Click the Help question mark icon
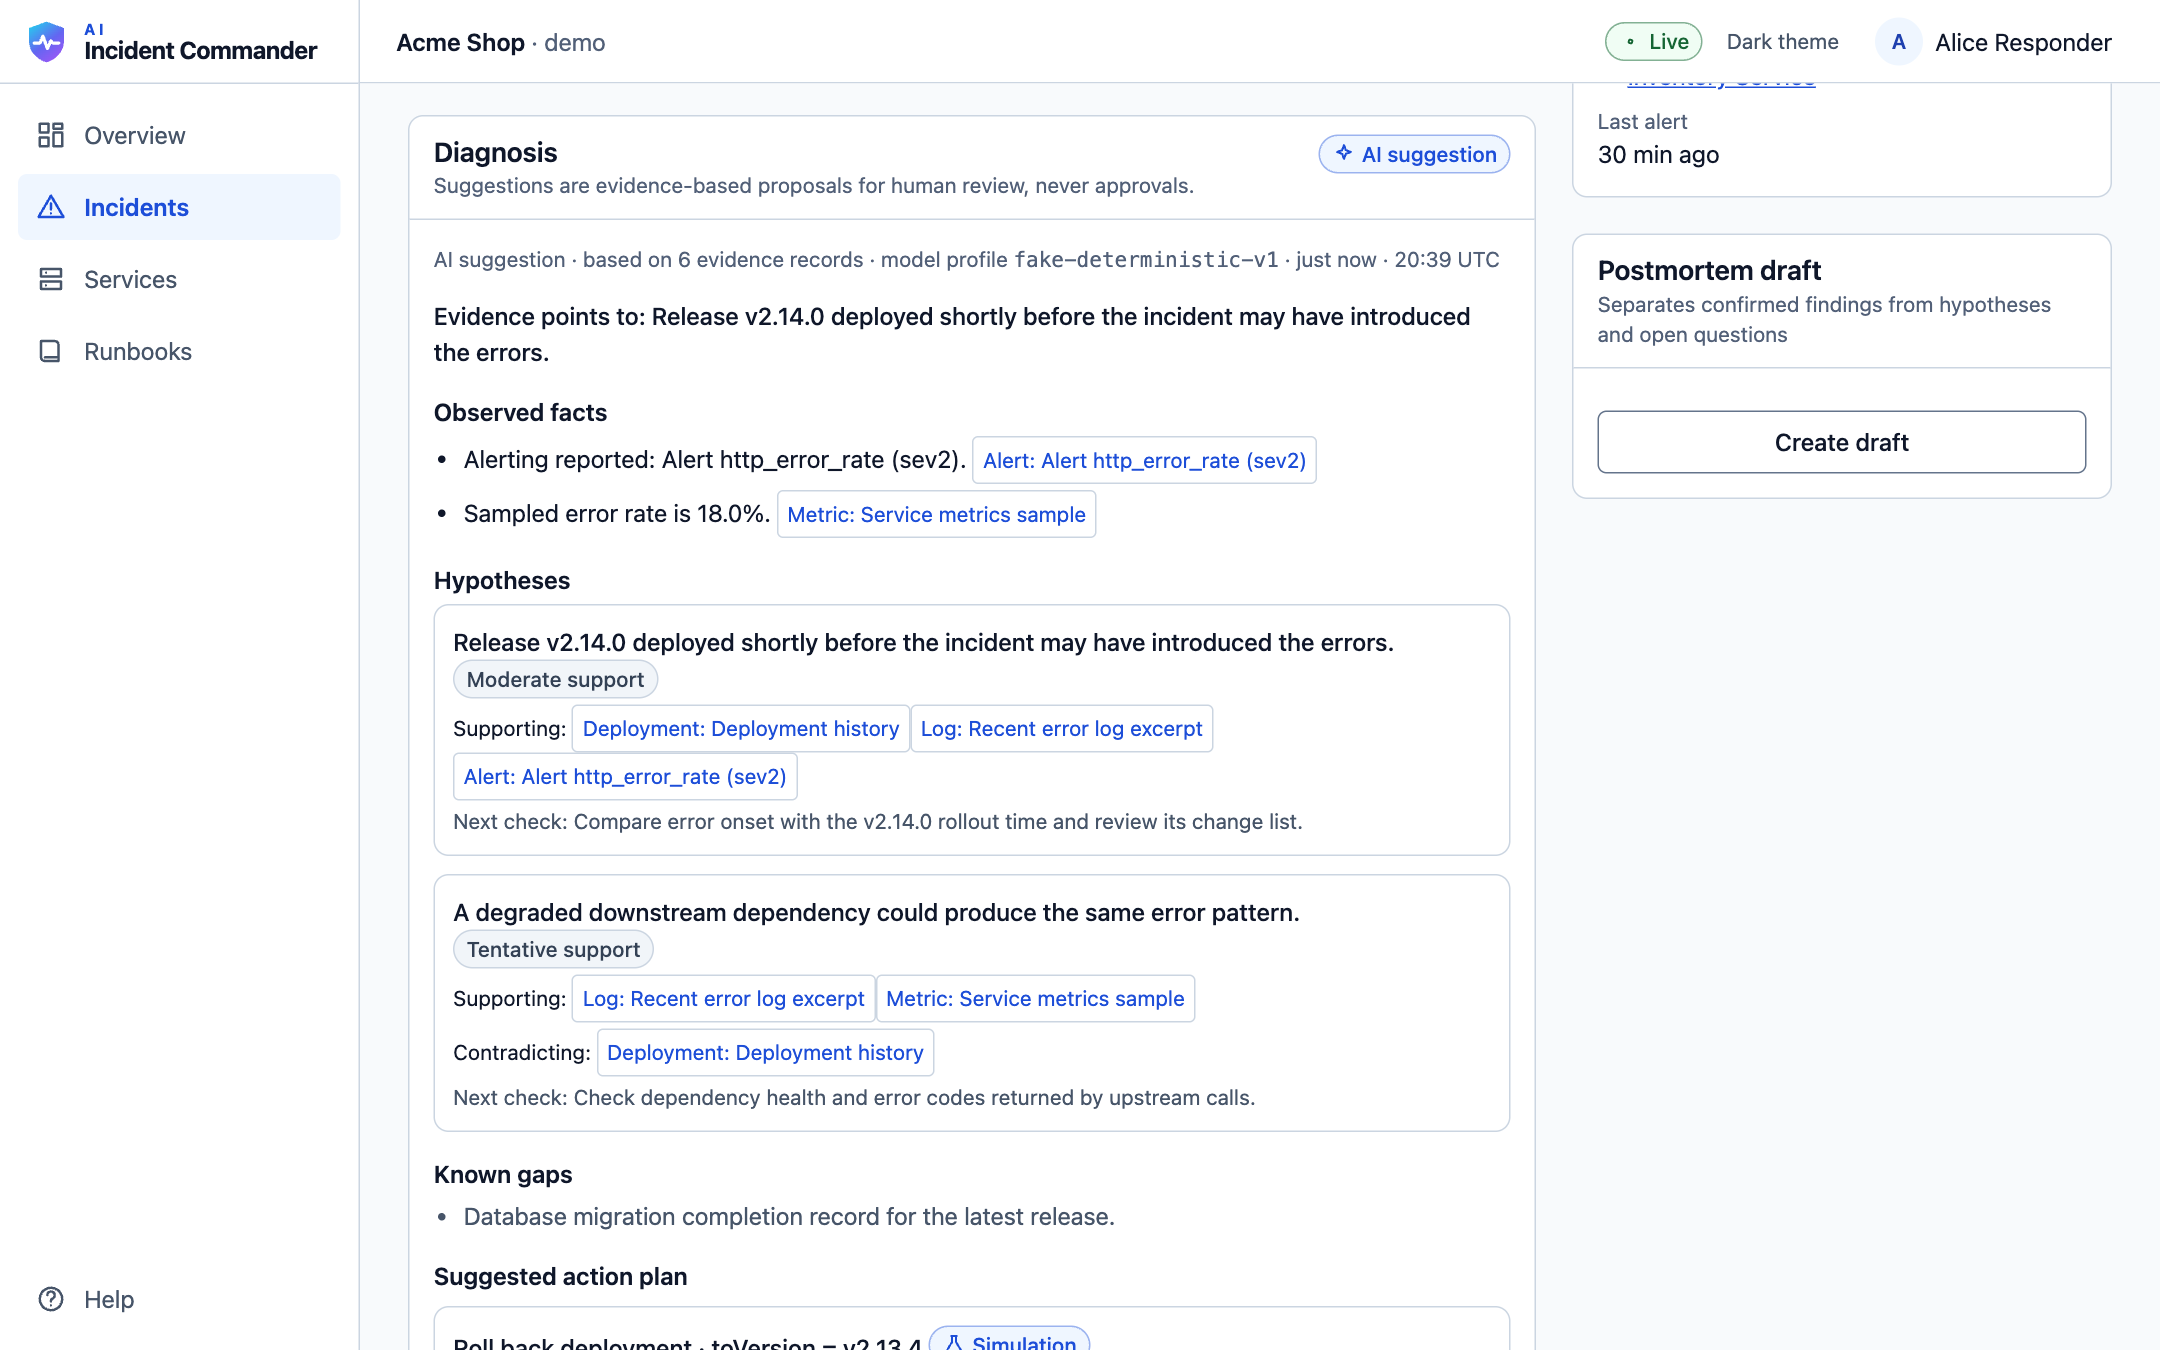The height and width of the screenshot is (1350, 2160). [51, 1299]
